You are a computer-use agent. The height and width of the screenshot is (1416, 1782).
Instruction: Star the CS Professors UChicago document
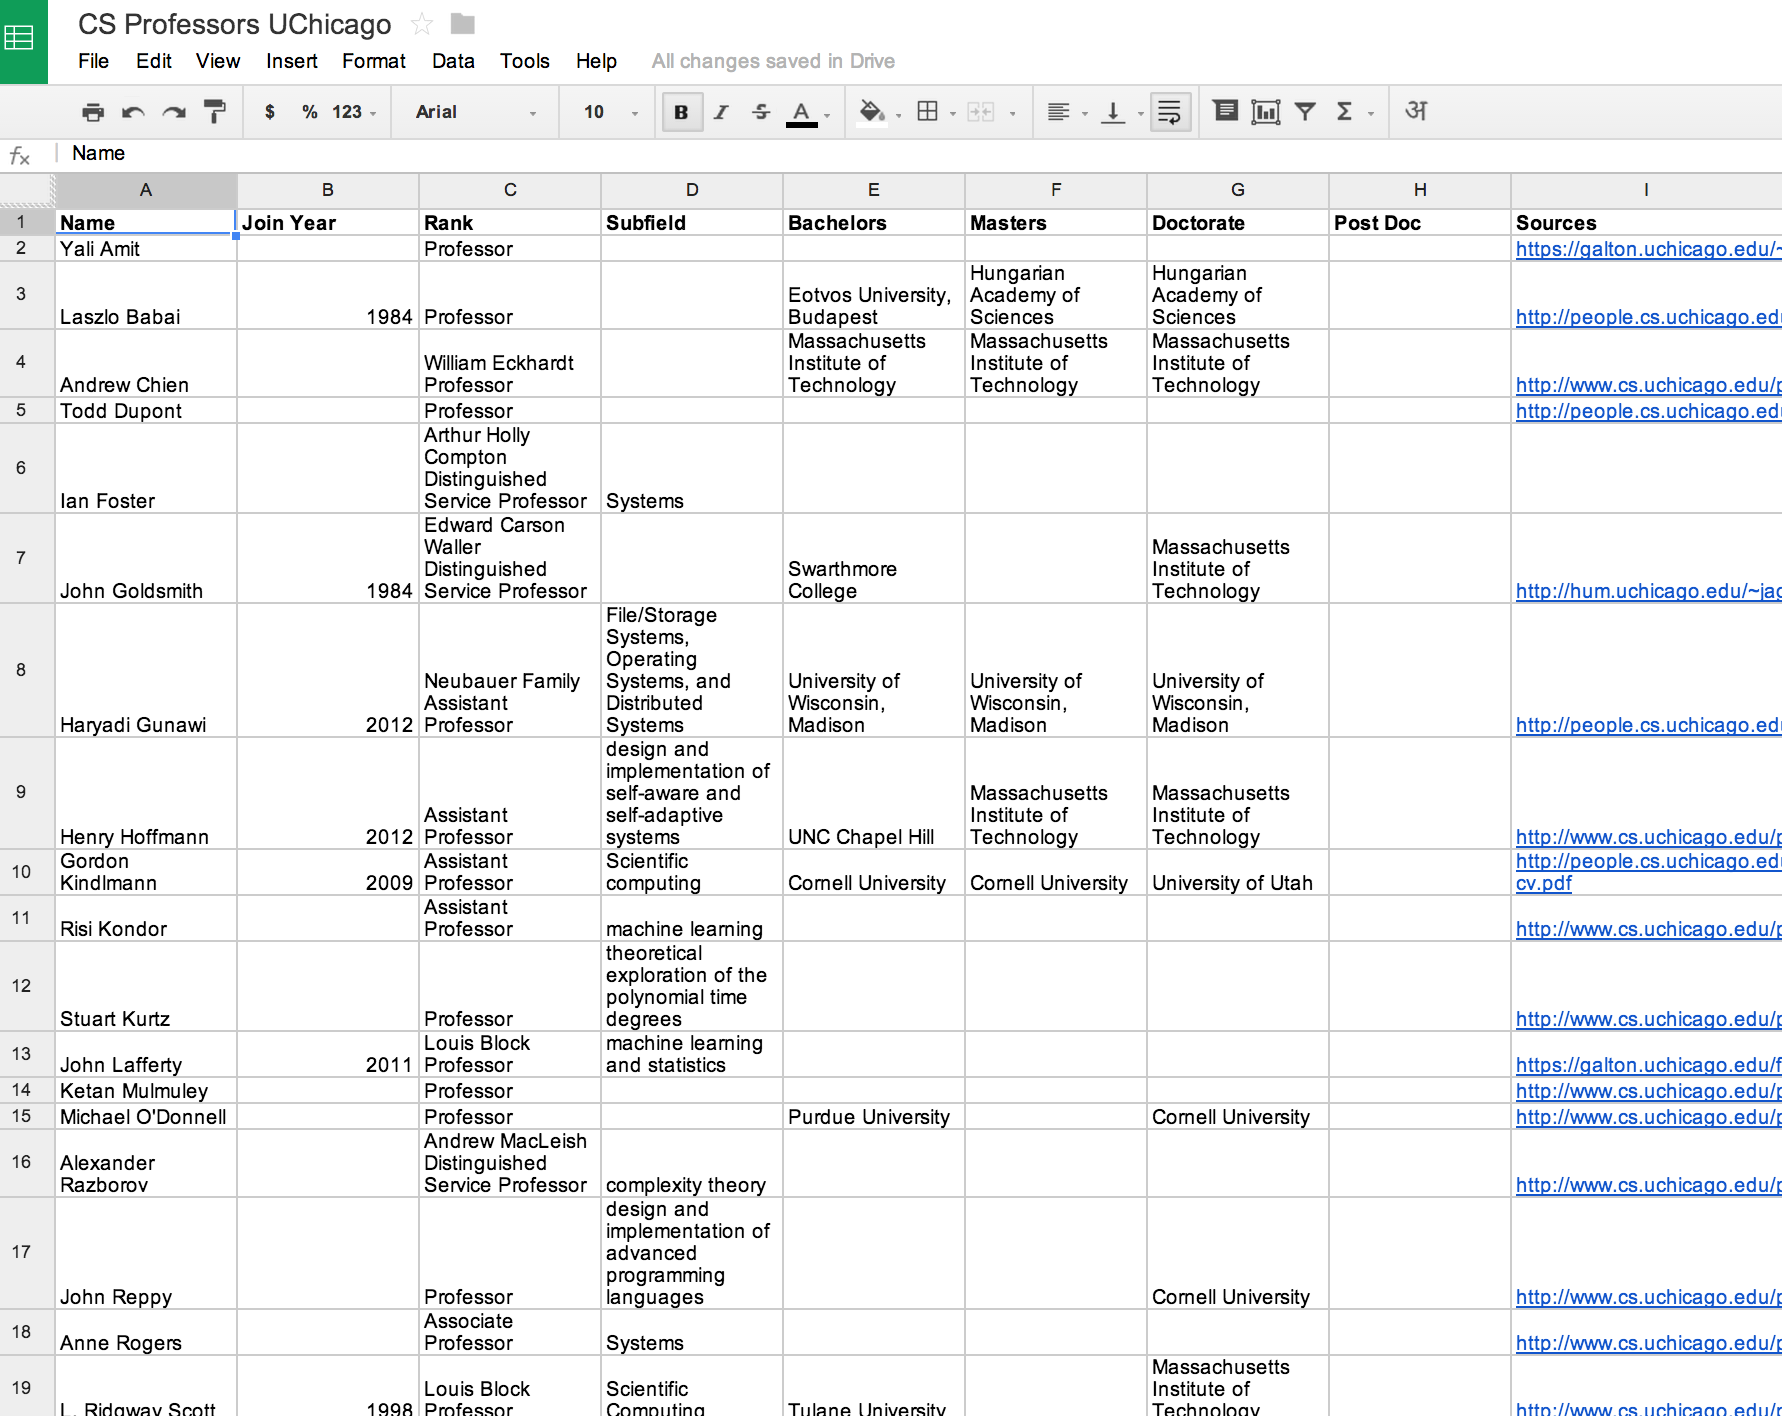(422, 24)
